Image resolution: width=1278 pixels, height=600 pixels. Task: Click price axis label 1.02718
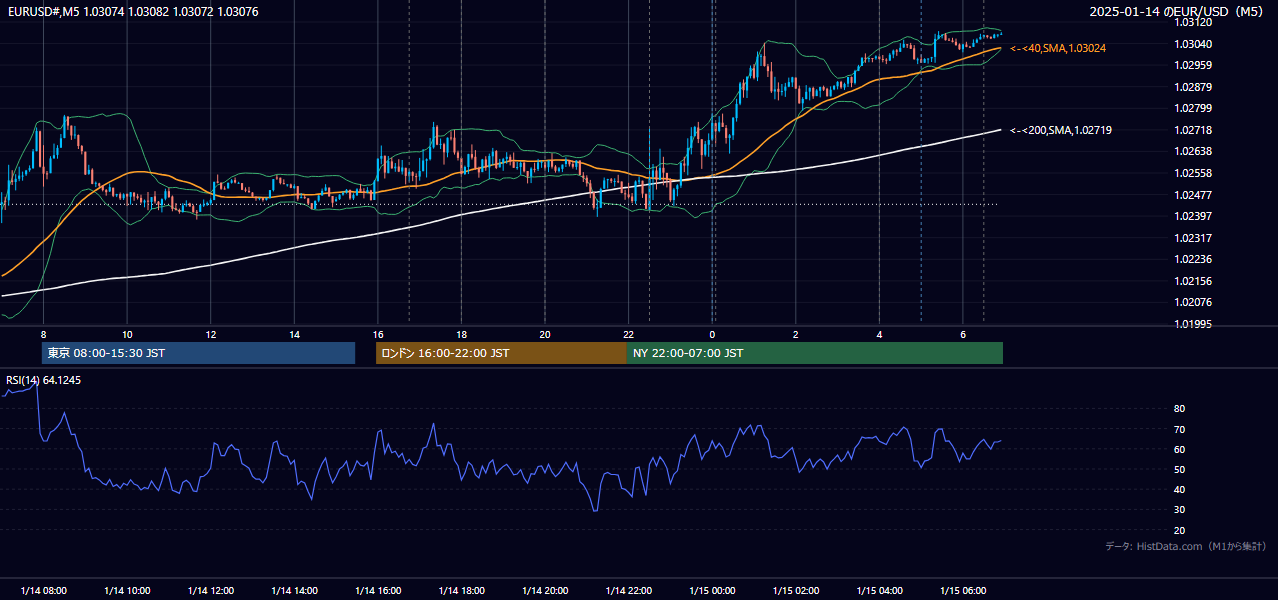(x=1193, y=130)
